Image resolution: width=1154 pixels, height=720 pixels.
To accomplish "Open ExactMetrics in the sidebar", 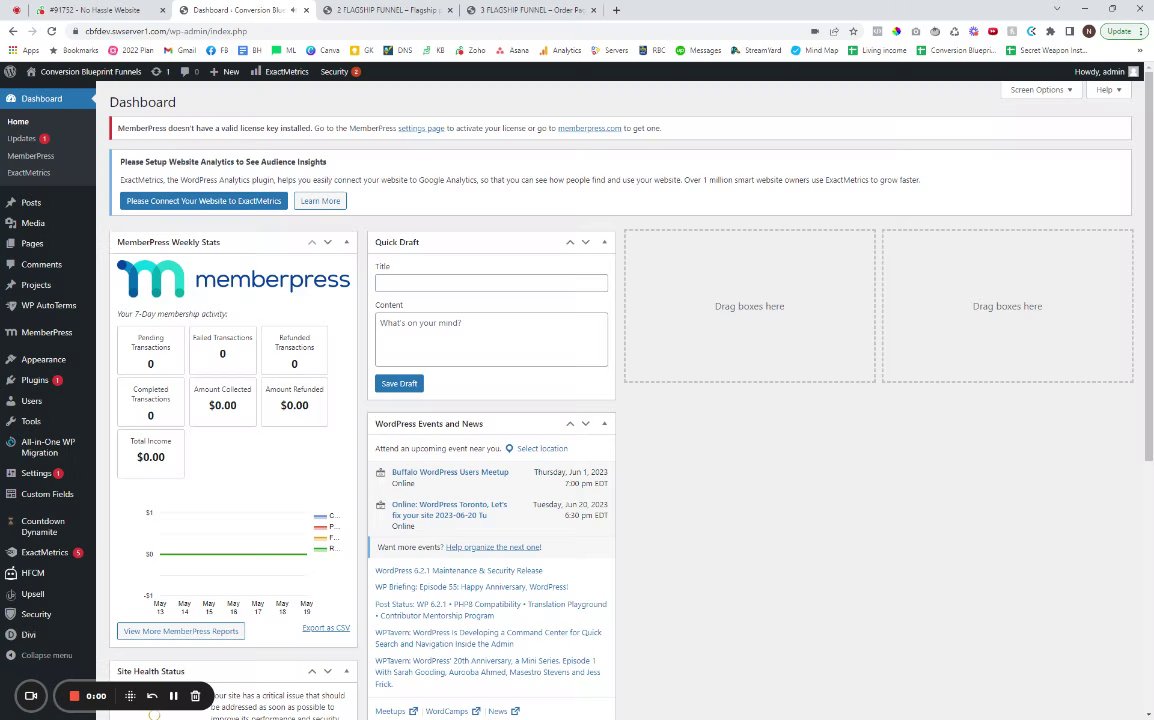I will click(x=44, y=552).
